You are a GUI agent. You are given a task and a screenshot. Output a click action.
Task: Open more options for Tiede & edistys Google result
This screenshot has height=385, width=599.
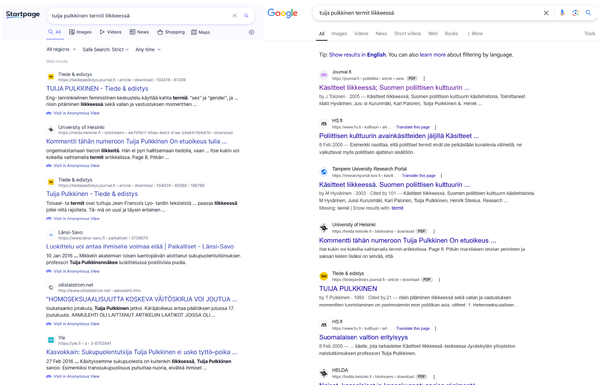[x=439, y=280]
